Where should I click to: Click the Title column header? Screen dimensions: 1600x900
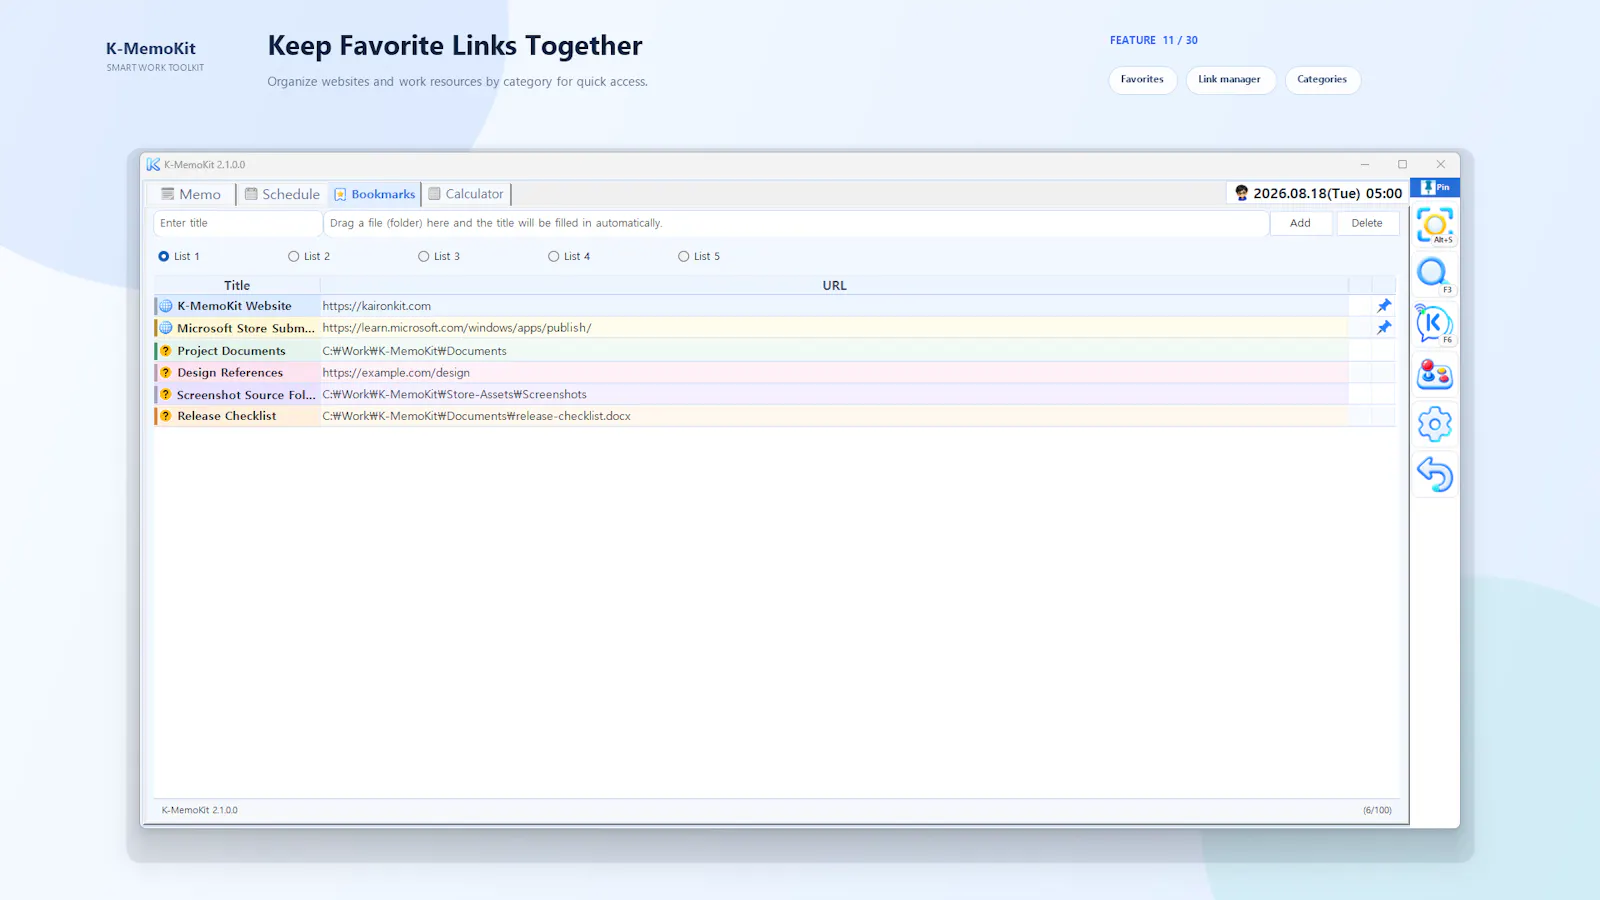pyautogui.click(x=237, y=285)
